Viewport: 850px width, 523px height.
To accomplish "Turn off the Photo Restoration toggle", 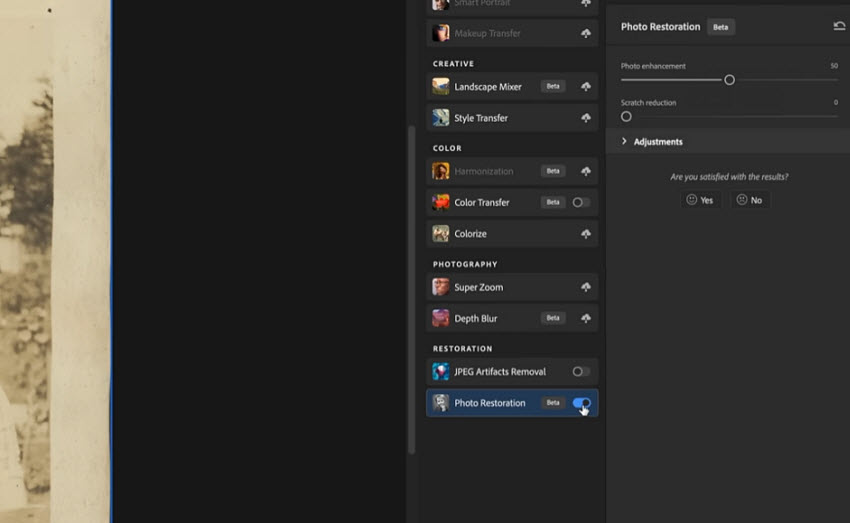I will 581,403.
